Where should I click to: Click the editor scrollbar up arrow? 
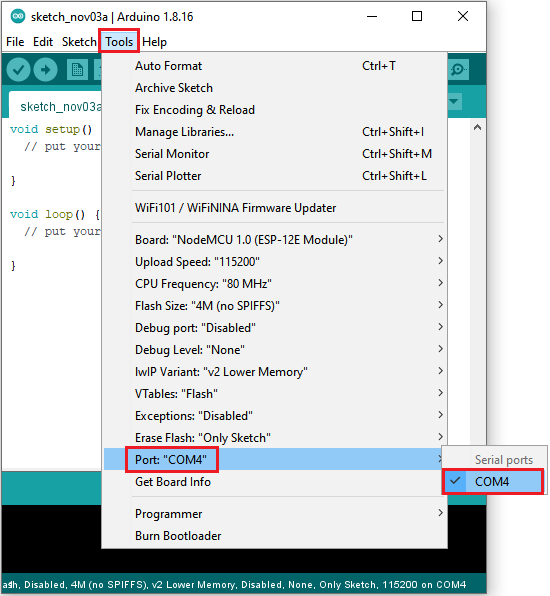pos(478,127)
